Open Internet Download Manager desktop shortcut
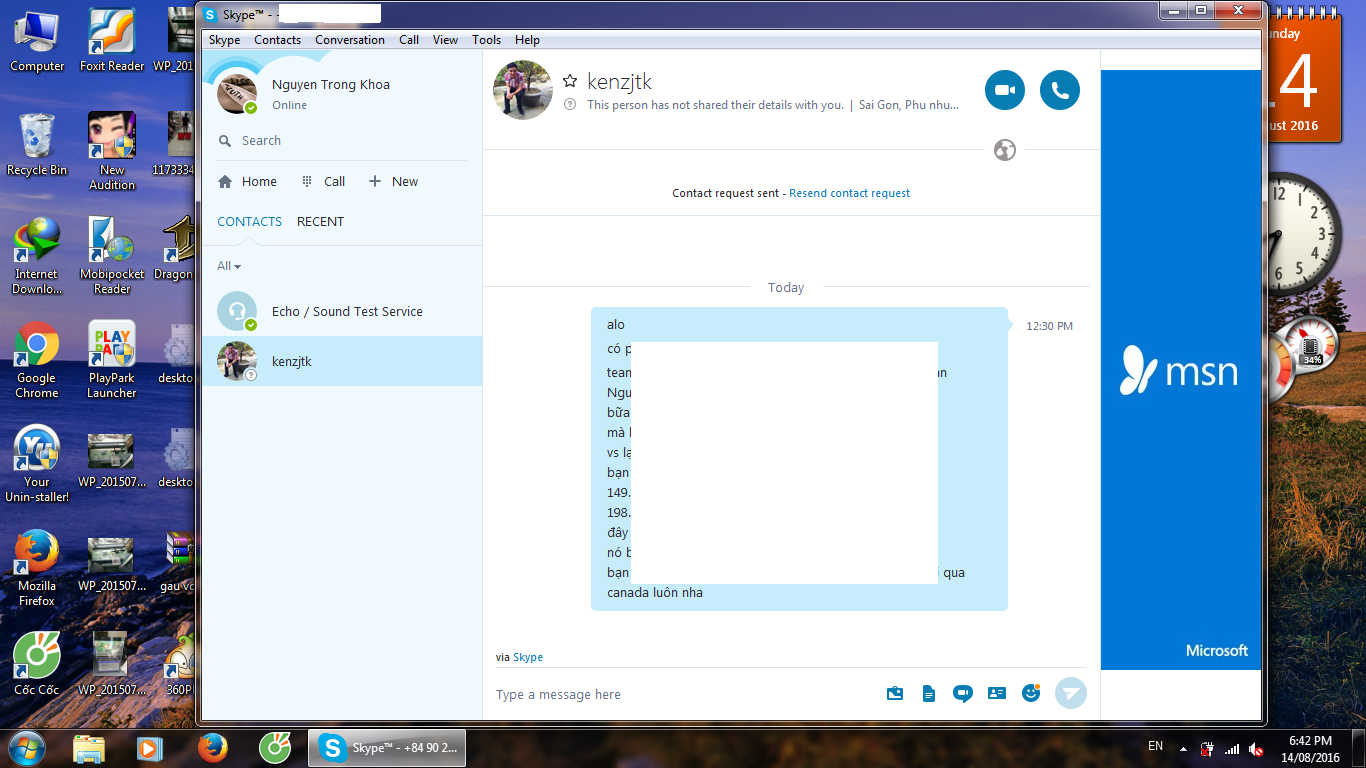 point(37,256)
